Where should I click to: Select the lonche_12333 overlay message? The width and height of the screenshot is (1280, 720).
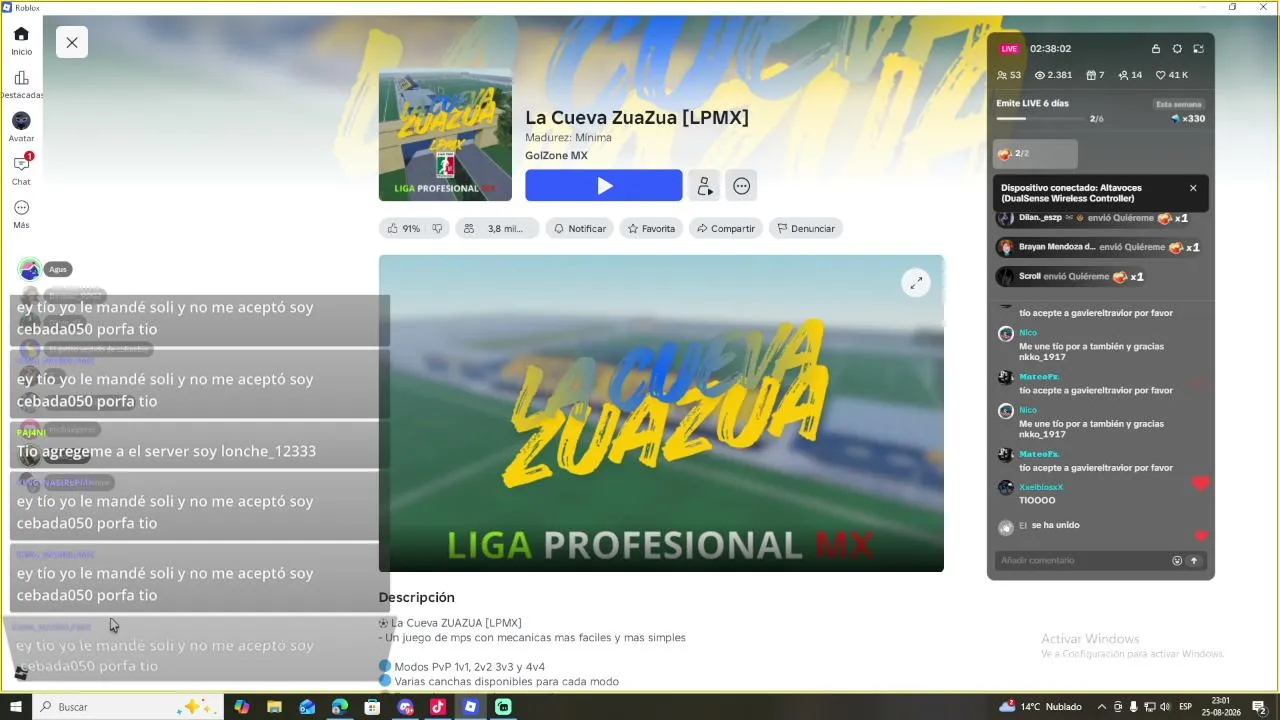(198, 446)
